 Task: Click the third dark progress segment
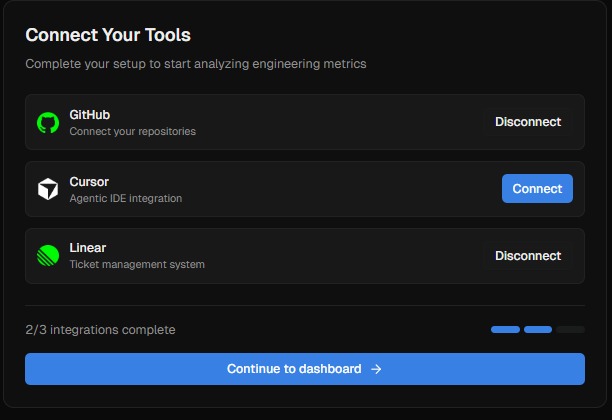pyautogui.click(x=570, y=330)
